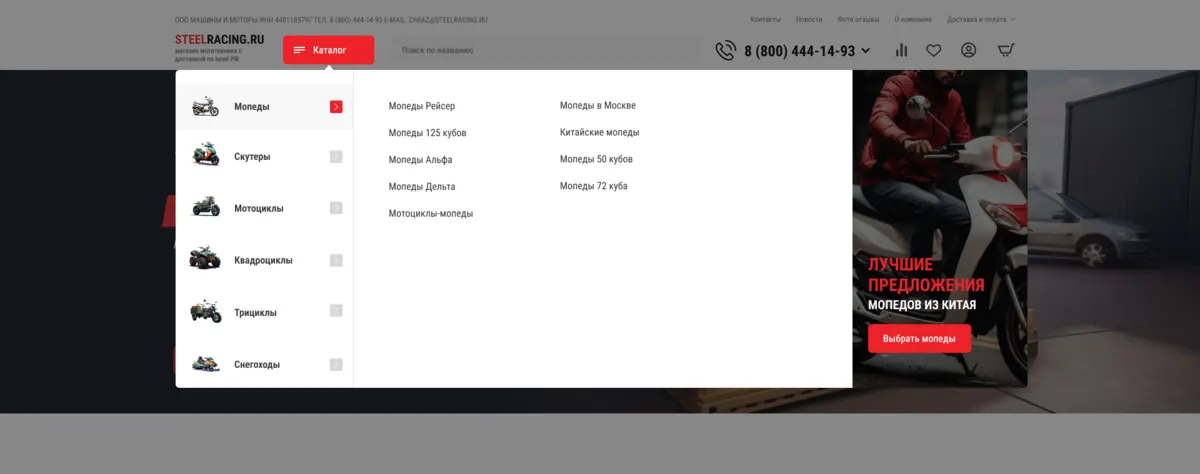Click the Снегоходы snowmobile thumbnail

pyautogui.click(x=205, y=364)
